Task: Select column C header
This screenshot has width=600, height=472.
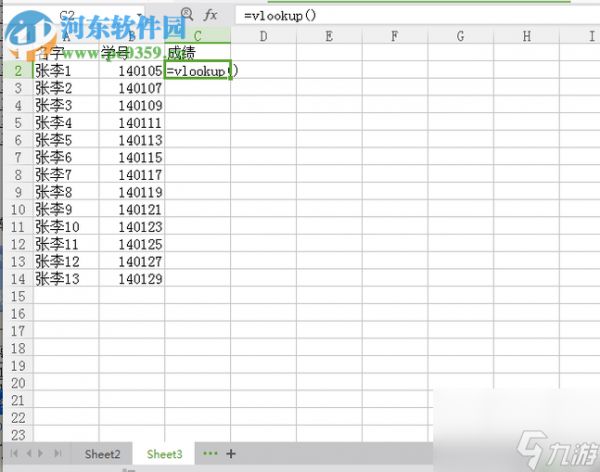Action: pyautogui.click(x=197, y=36)
